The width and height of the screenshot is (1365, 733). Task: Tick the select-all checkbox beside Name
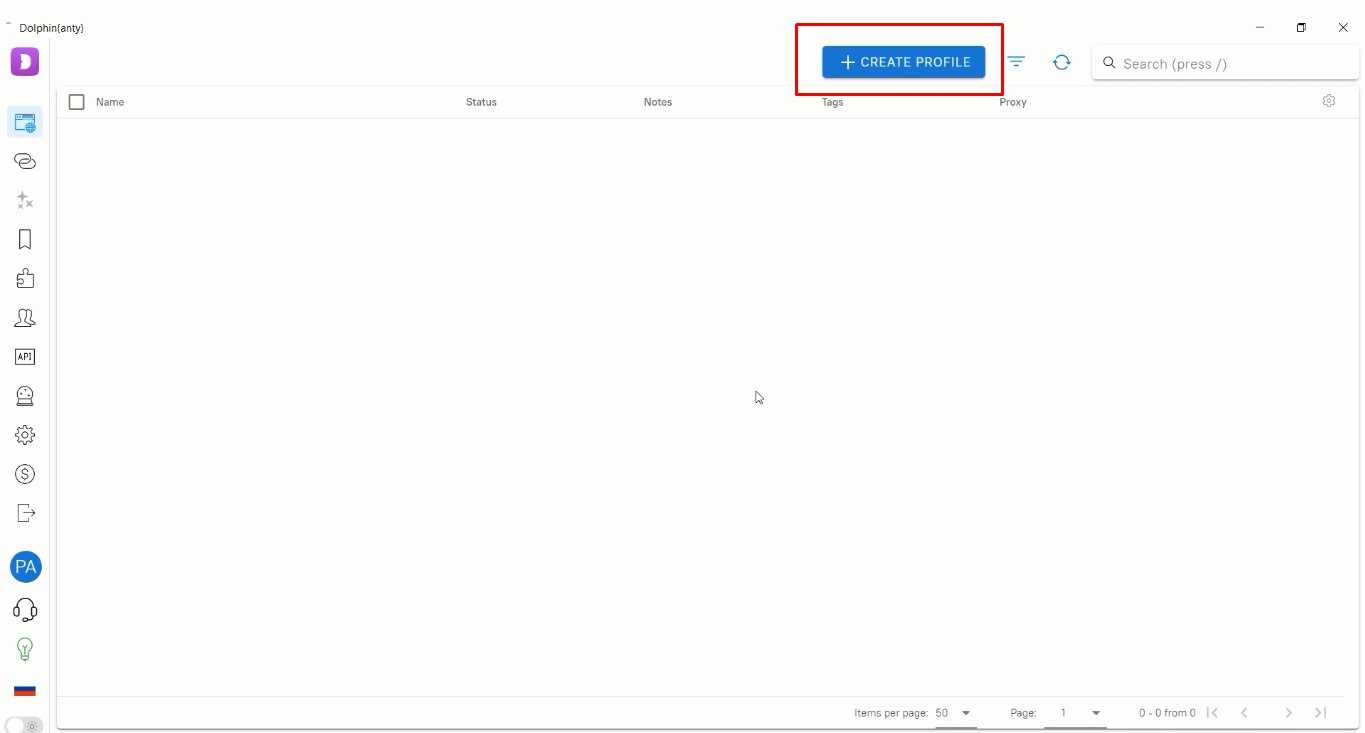click(76, 102)
